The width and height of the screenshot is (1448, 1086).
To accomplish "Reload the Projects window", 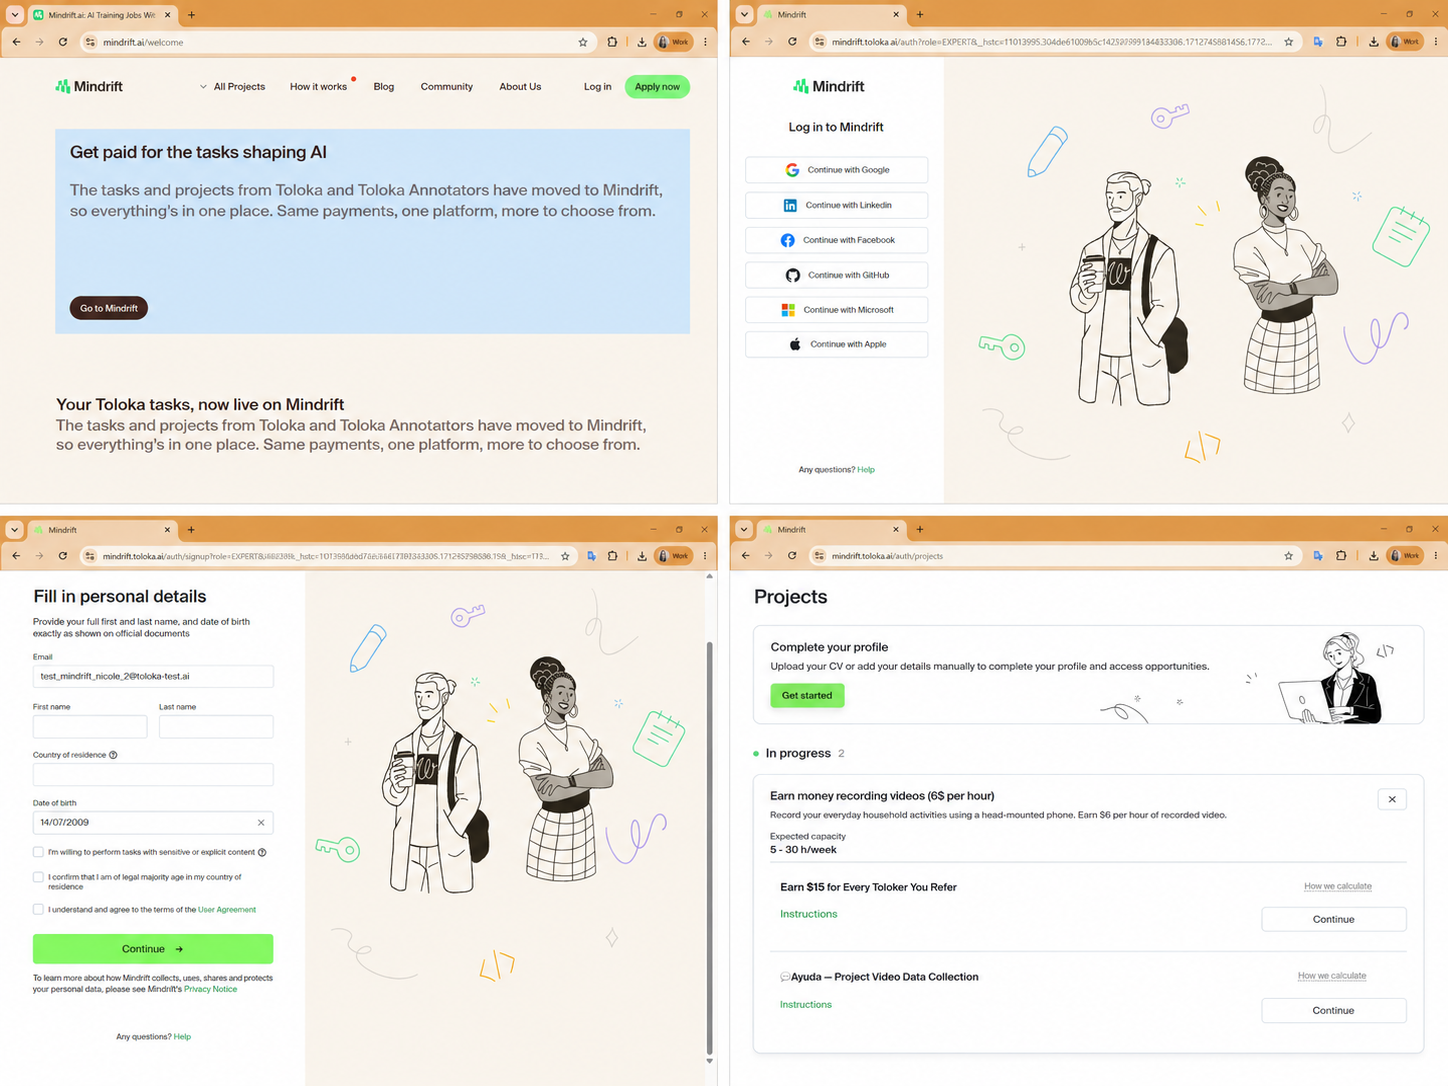I will click(792, 556).
